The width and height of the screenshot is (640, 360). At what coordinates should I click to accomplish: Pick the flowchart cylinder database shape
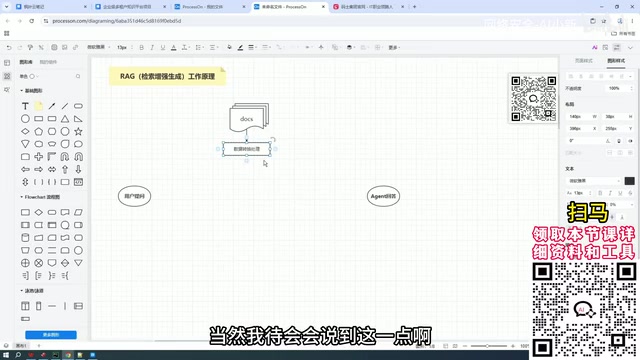pyautogui.click(x=25, y=238)
